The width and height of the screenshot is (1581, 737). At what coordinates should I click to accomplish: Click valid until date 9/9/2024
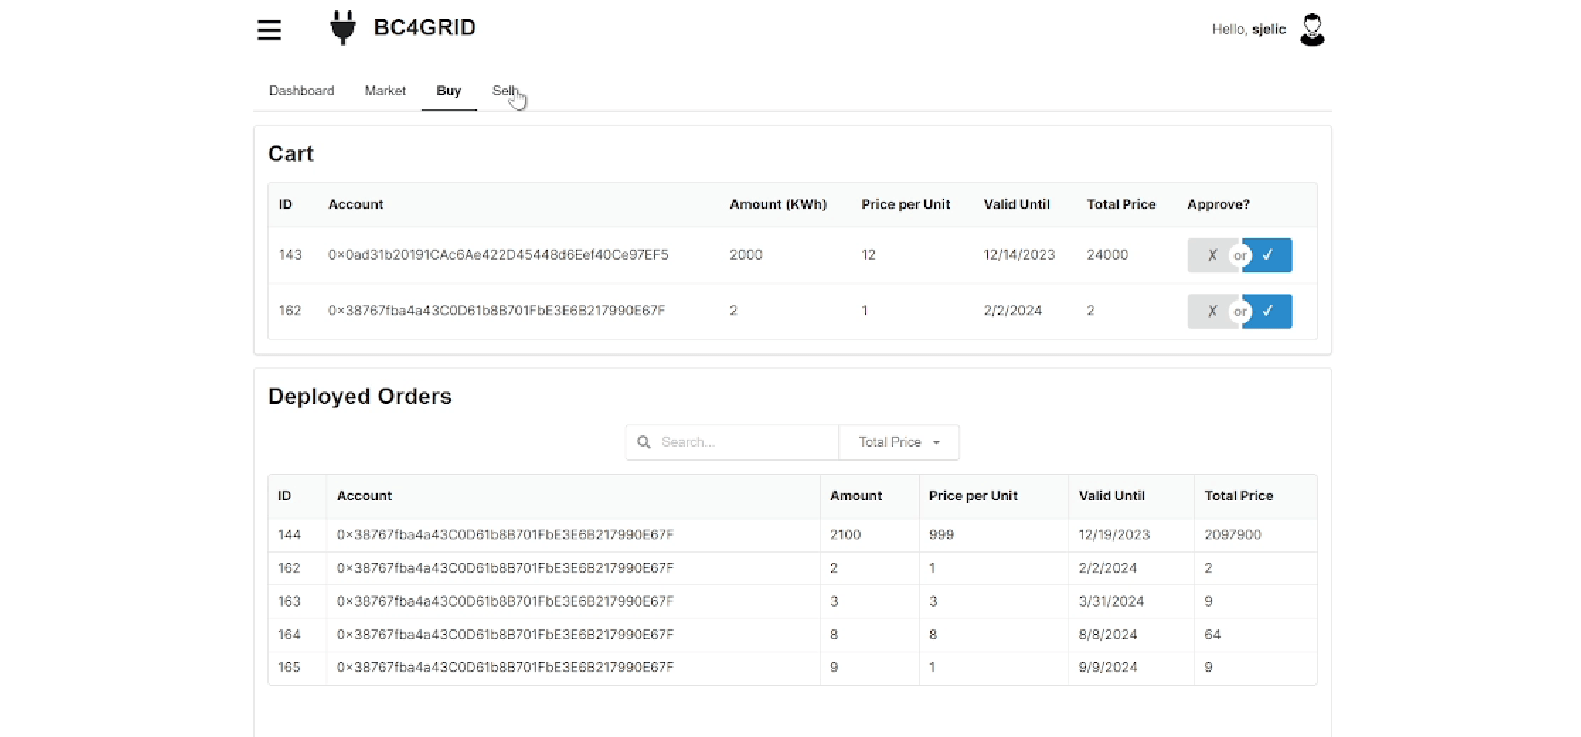pyautogui.click(x=1108, y=667)
